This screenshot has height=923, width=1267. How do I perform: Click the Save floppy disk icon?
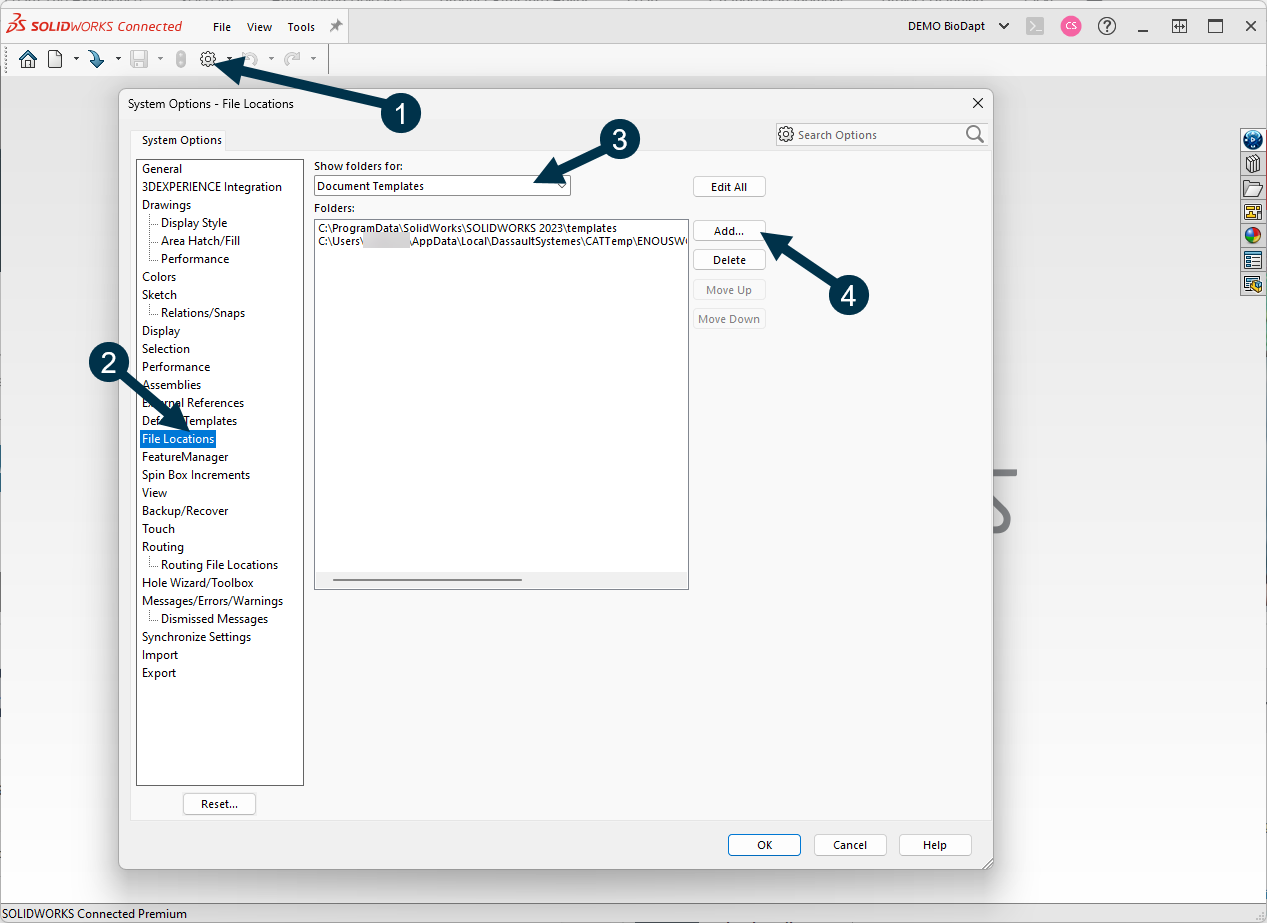(139, 59)
